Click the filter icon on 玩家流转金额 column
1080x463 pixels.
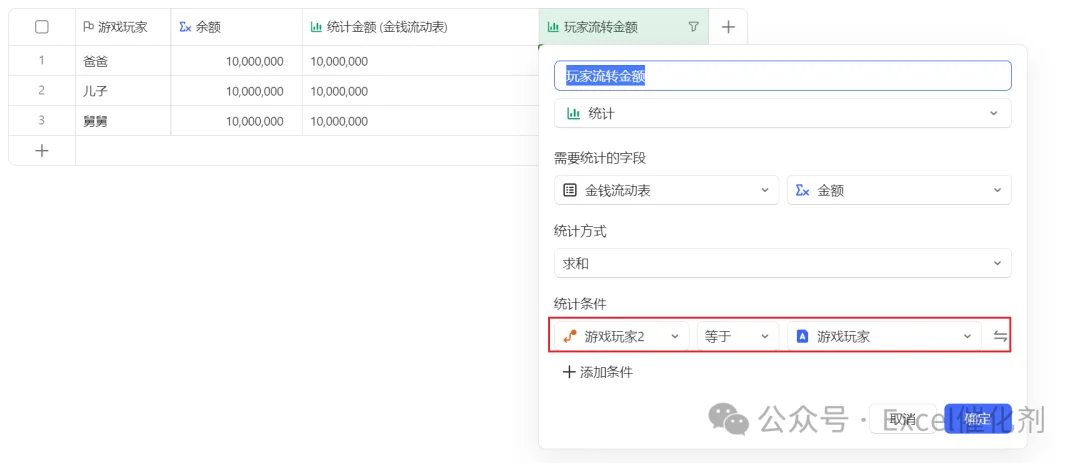pos(694,27)
